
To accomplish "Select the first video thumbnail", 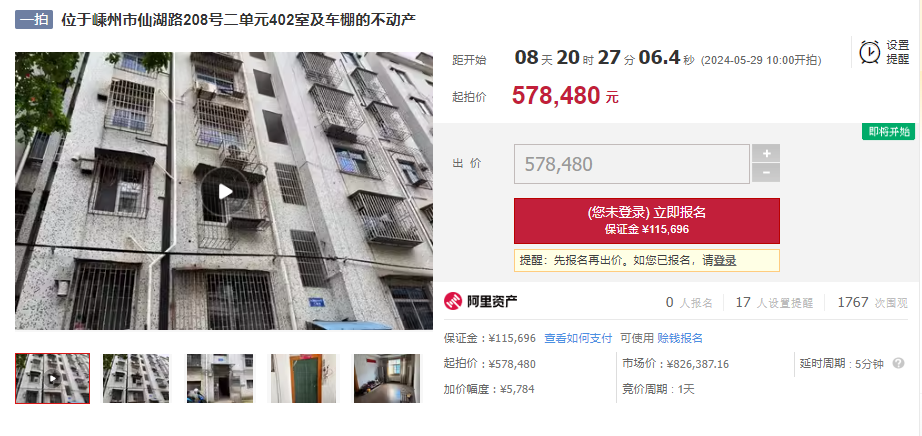I will click(52, 378).
